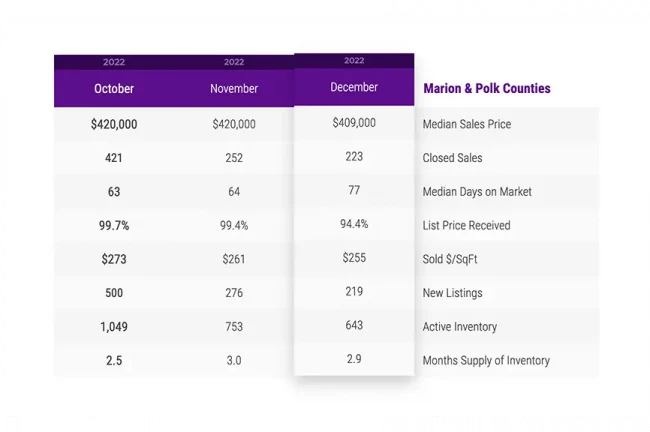Click the Median Days on Market label
Image resolution: width=650 pixels, height=432 pixels.
pos(477,192)
